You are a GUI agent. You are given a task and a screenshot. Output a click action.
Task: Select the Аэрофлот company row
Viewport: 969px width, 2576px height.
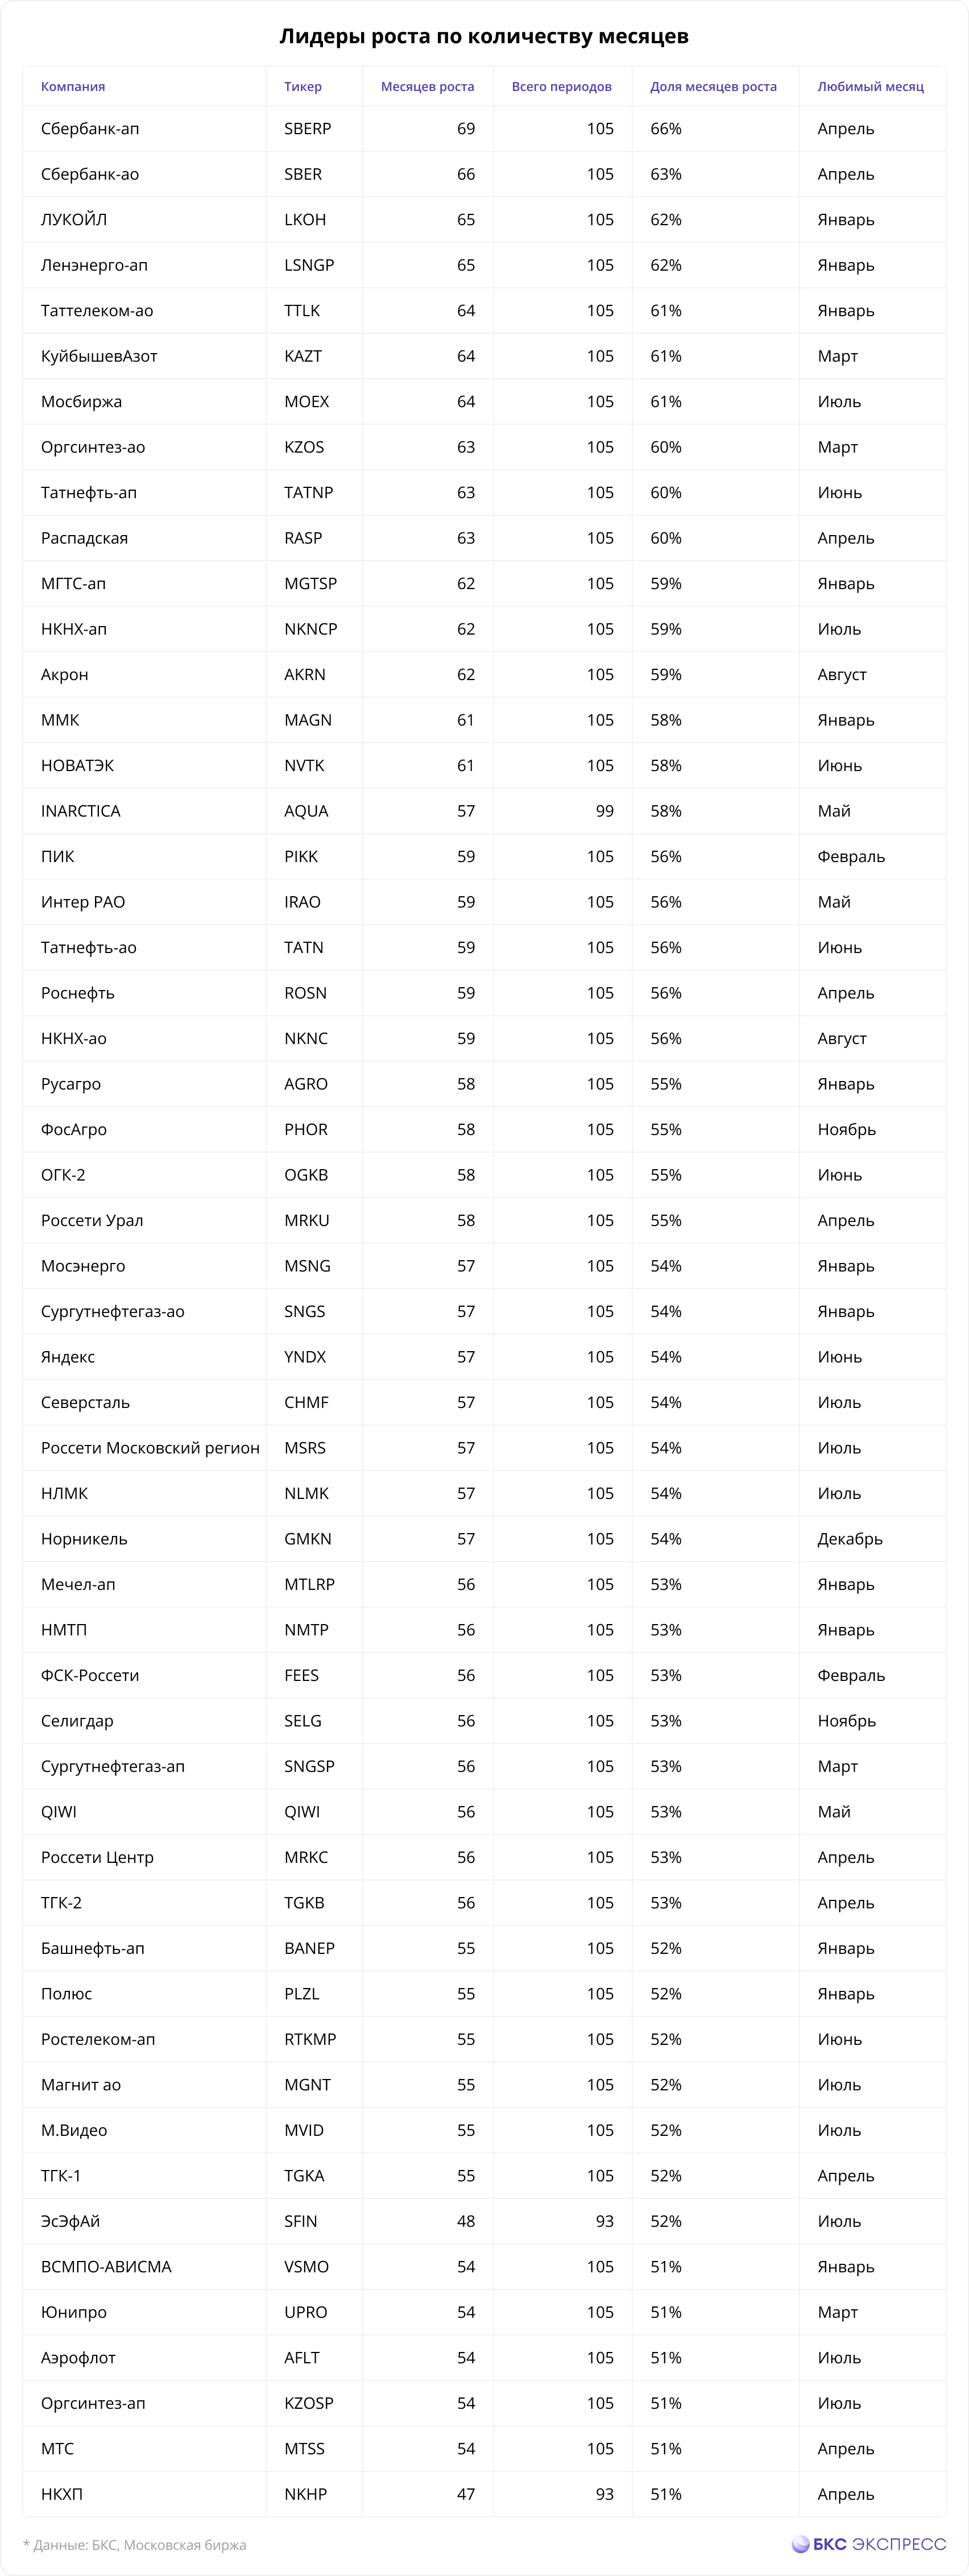pyautogui.click(x=484, y=2358)
